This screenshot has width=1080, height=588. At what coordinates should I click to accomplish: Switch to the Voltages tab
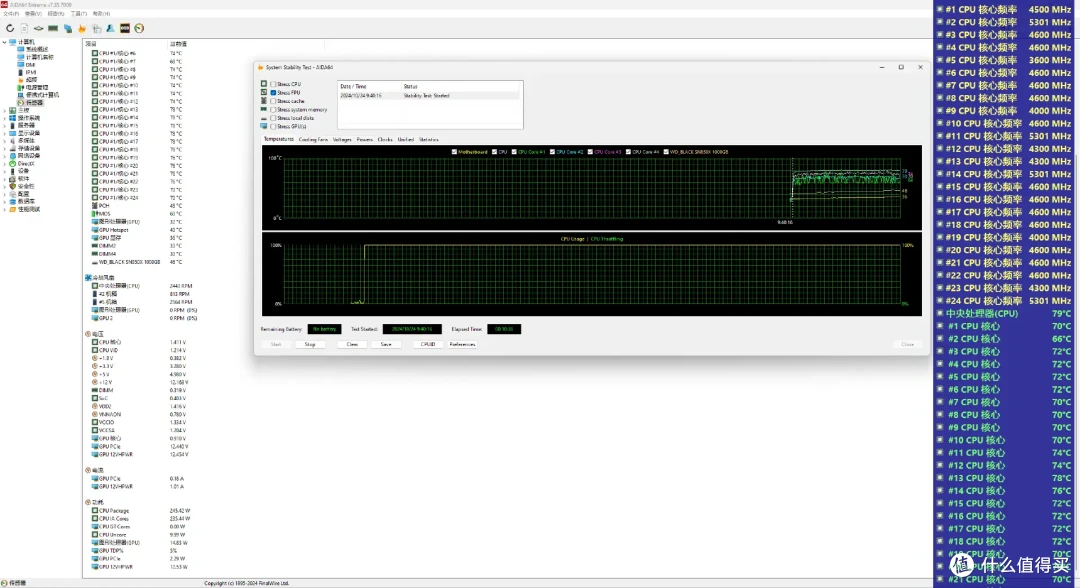click(342, 140)
